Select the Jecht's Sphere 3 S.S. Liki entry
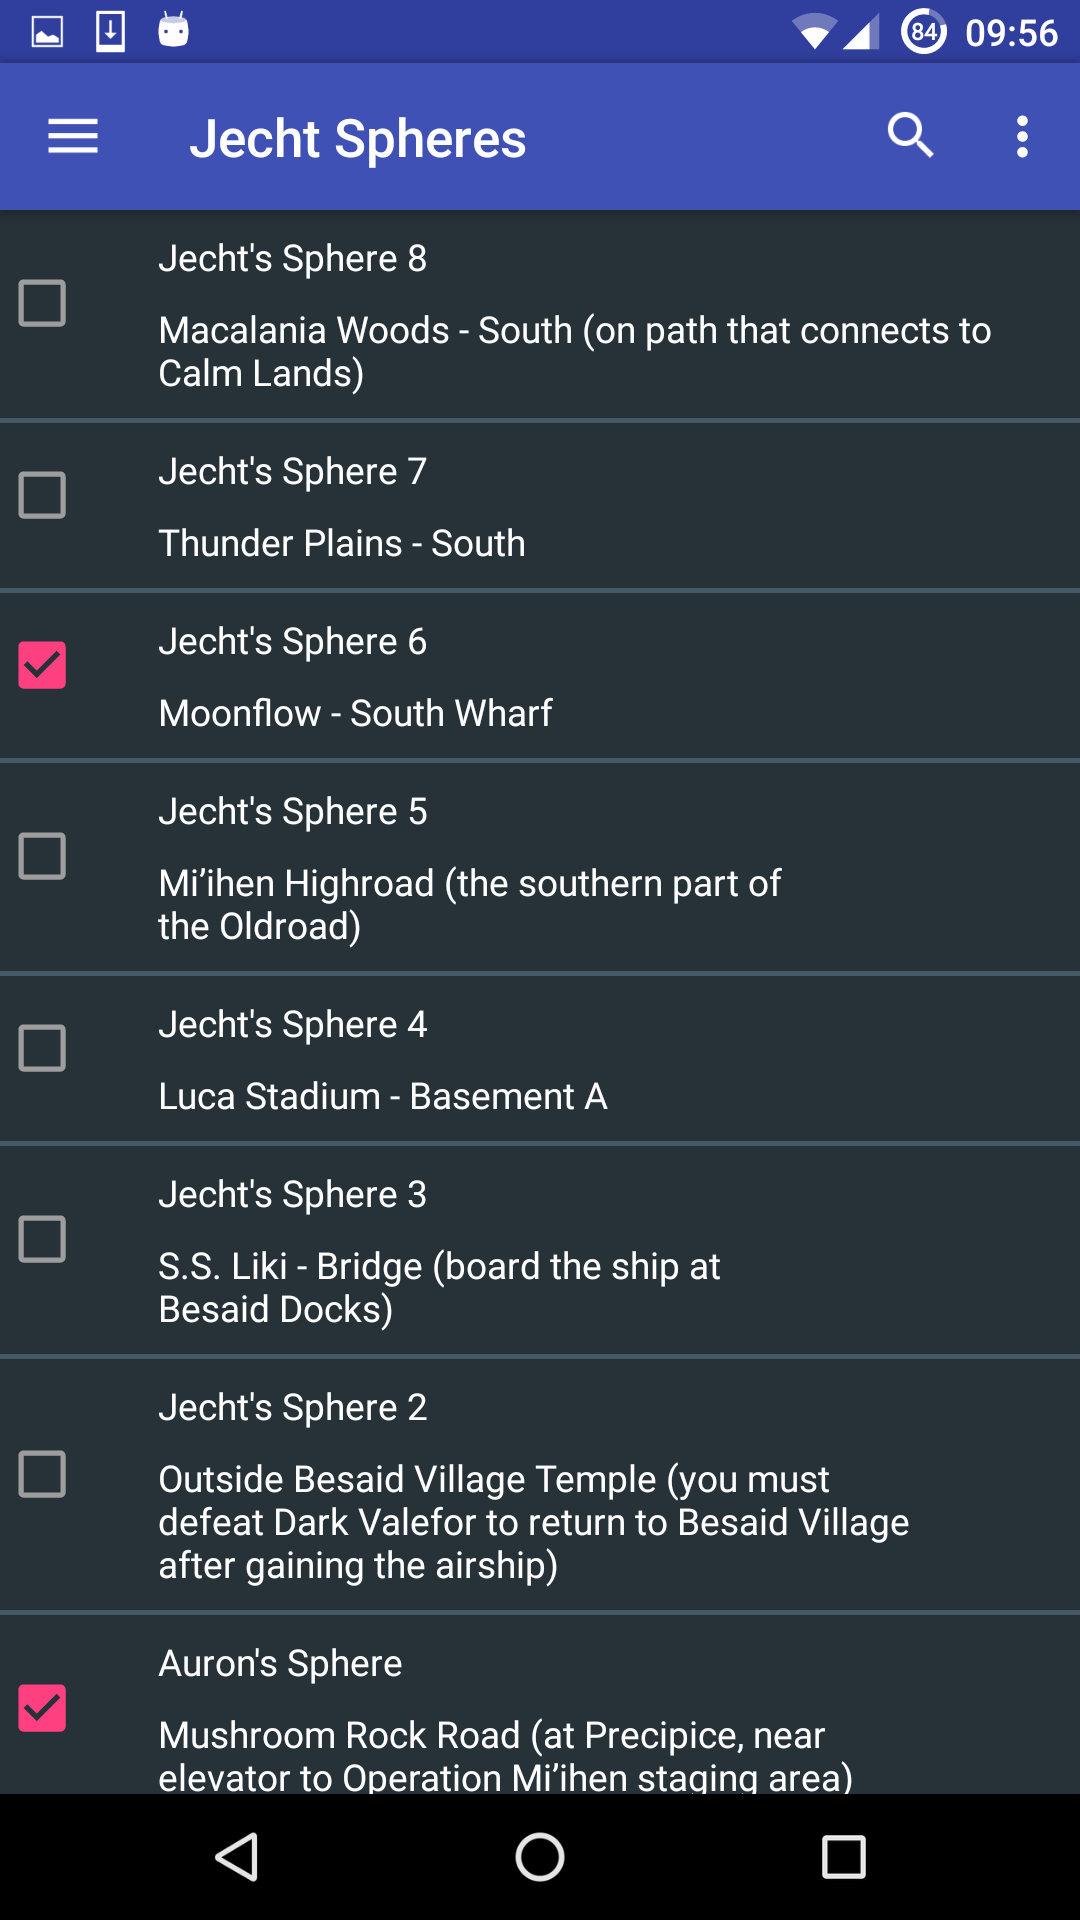This screenshot has height=1920, width=1080. [540, 1250]
